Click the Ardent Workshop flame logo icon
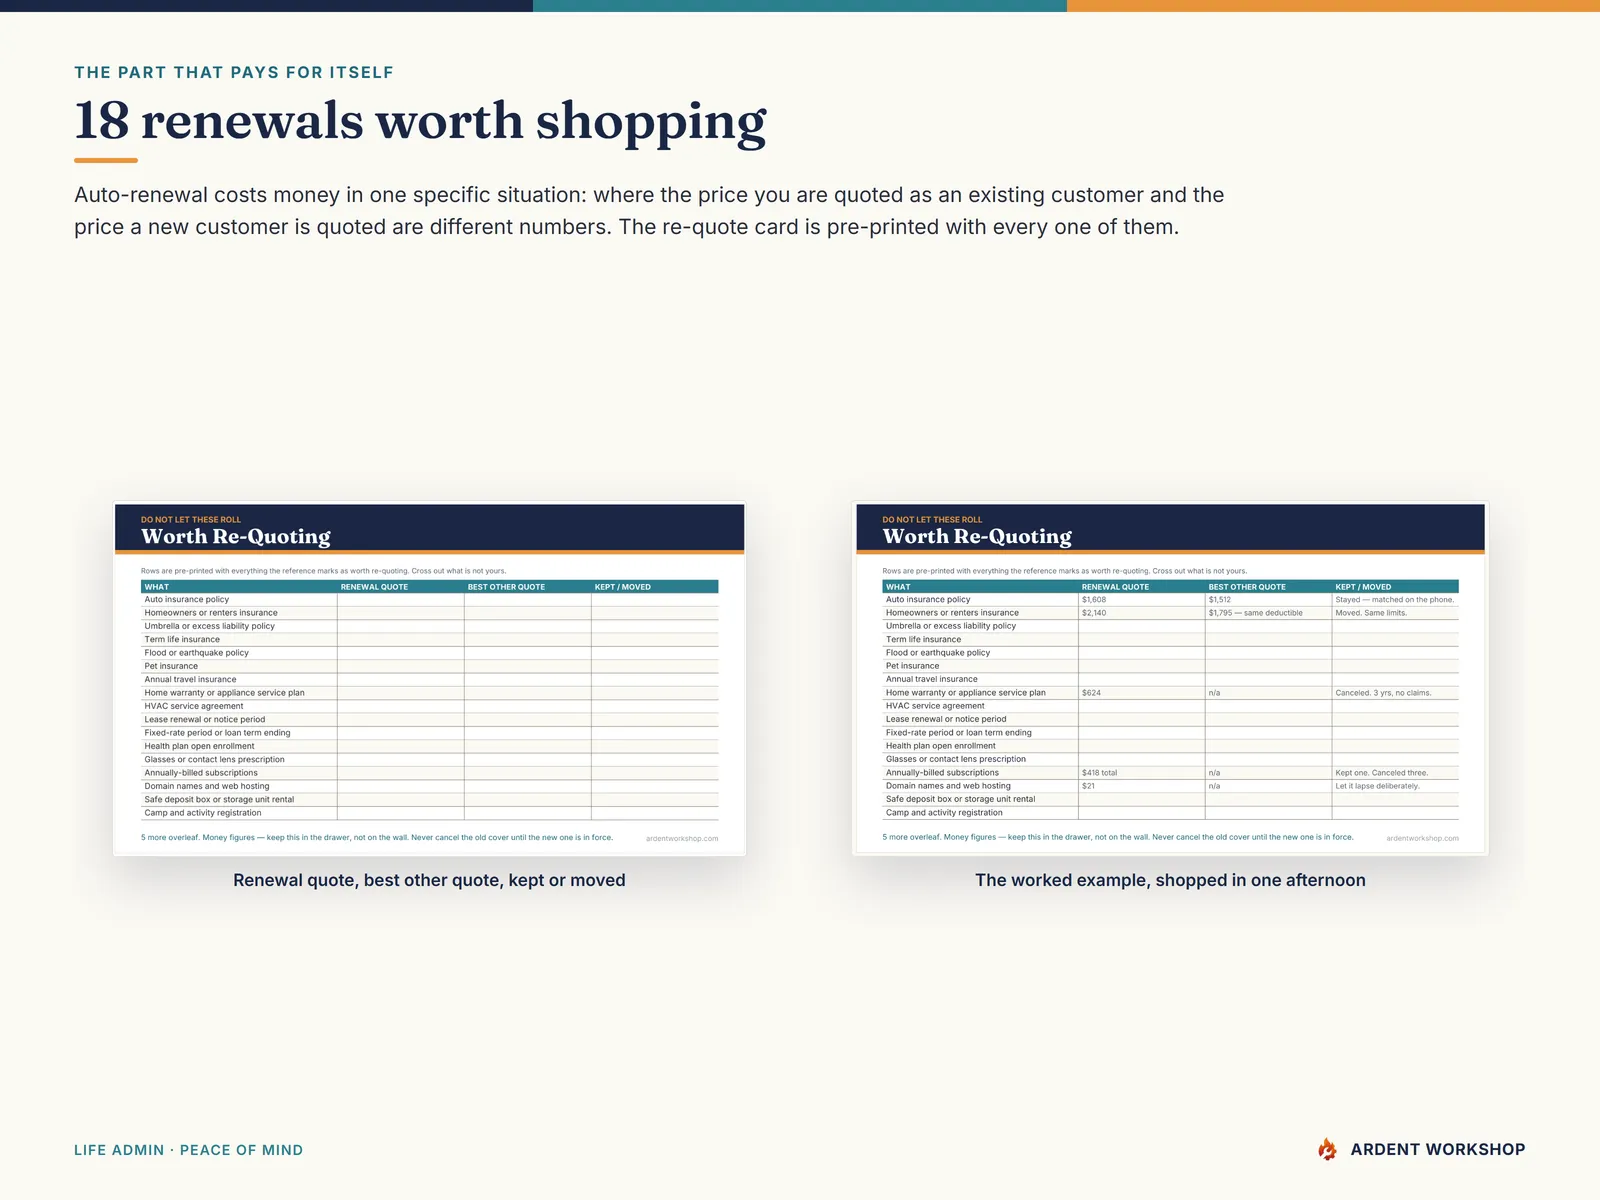The image size is (1600, 1200). pos(1328,1149)
